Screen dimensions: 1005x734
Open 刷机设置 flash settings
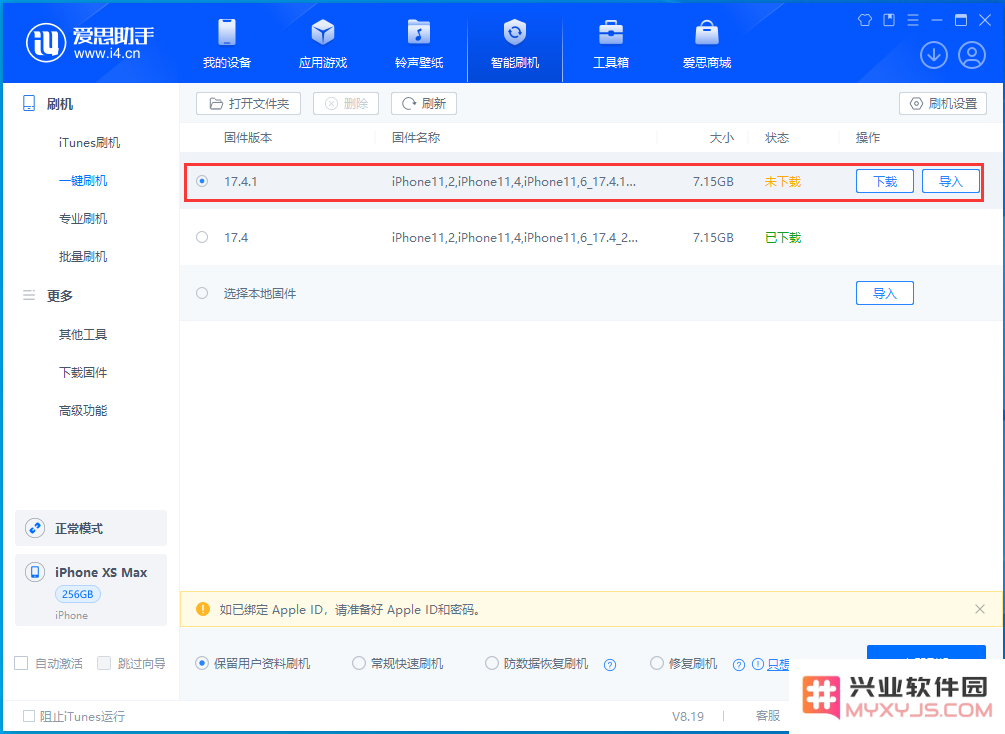click(x=943, y=103)
